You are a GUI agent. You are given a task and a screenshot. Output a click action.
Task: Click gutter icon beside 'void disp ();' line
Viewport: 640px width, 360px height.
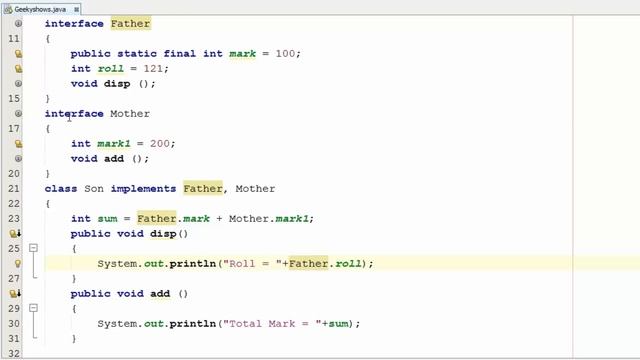coord(18,84)
